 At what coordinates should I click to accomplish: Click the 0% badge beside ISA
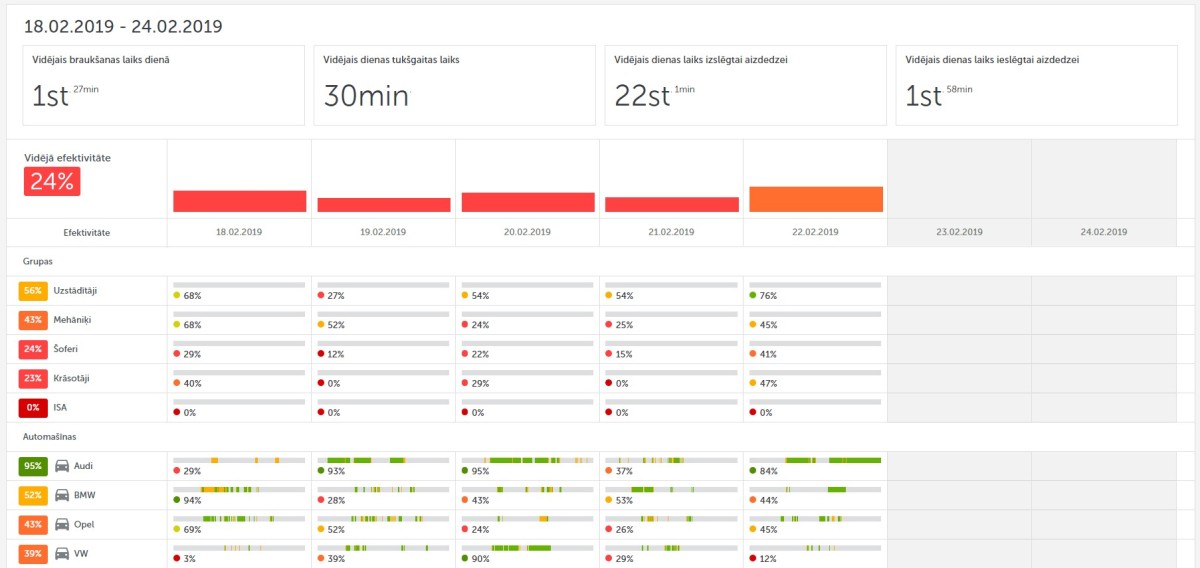[x=32, y=408]
